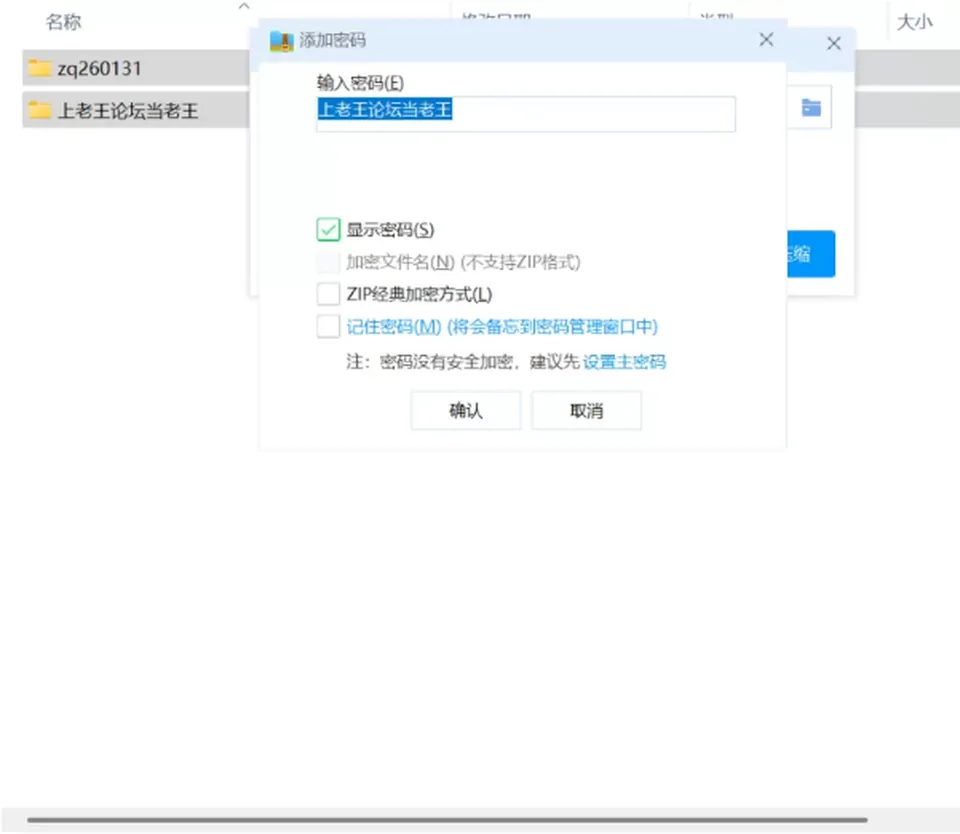Select the zq260131 folder icon
This screenshot has width=960, height=834.
40,68
